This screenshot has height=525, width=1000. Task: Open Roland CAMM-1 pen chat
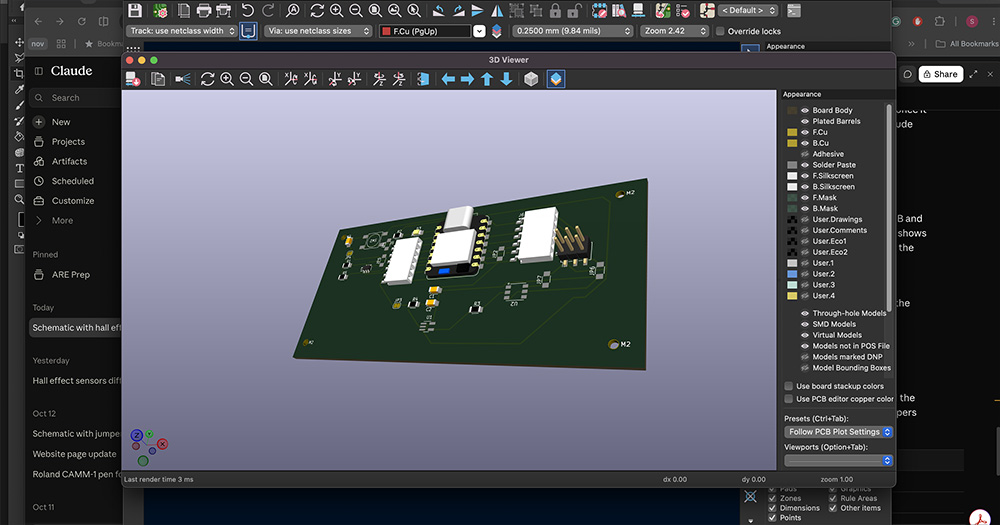coord(76,474)
